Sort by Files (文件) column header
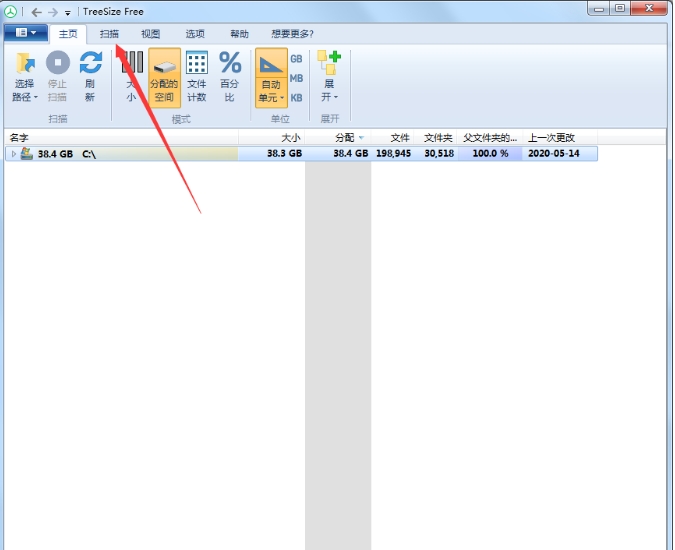 [x=392, y=138]
